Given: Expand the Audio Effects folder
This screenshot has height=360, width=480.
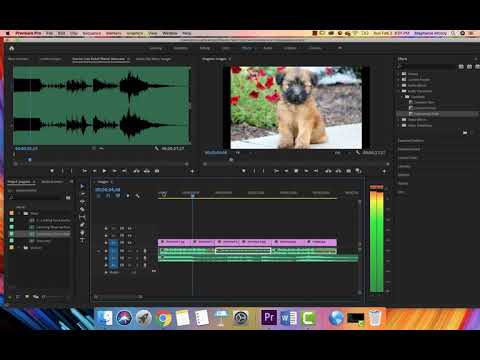Looking at the screenshot, I should pyautogui.click(x=398, y=85).
